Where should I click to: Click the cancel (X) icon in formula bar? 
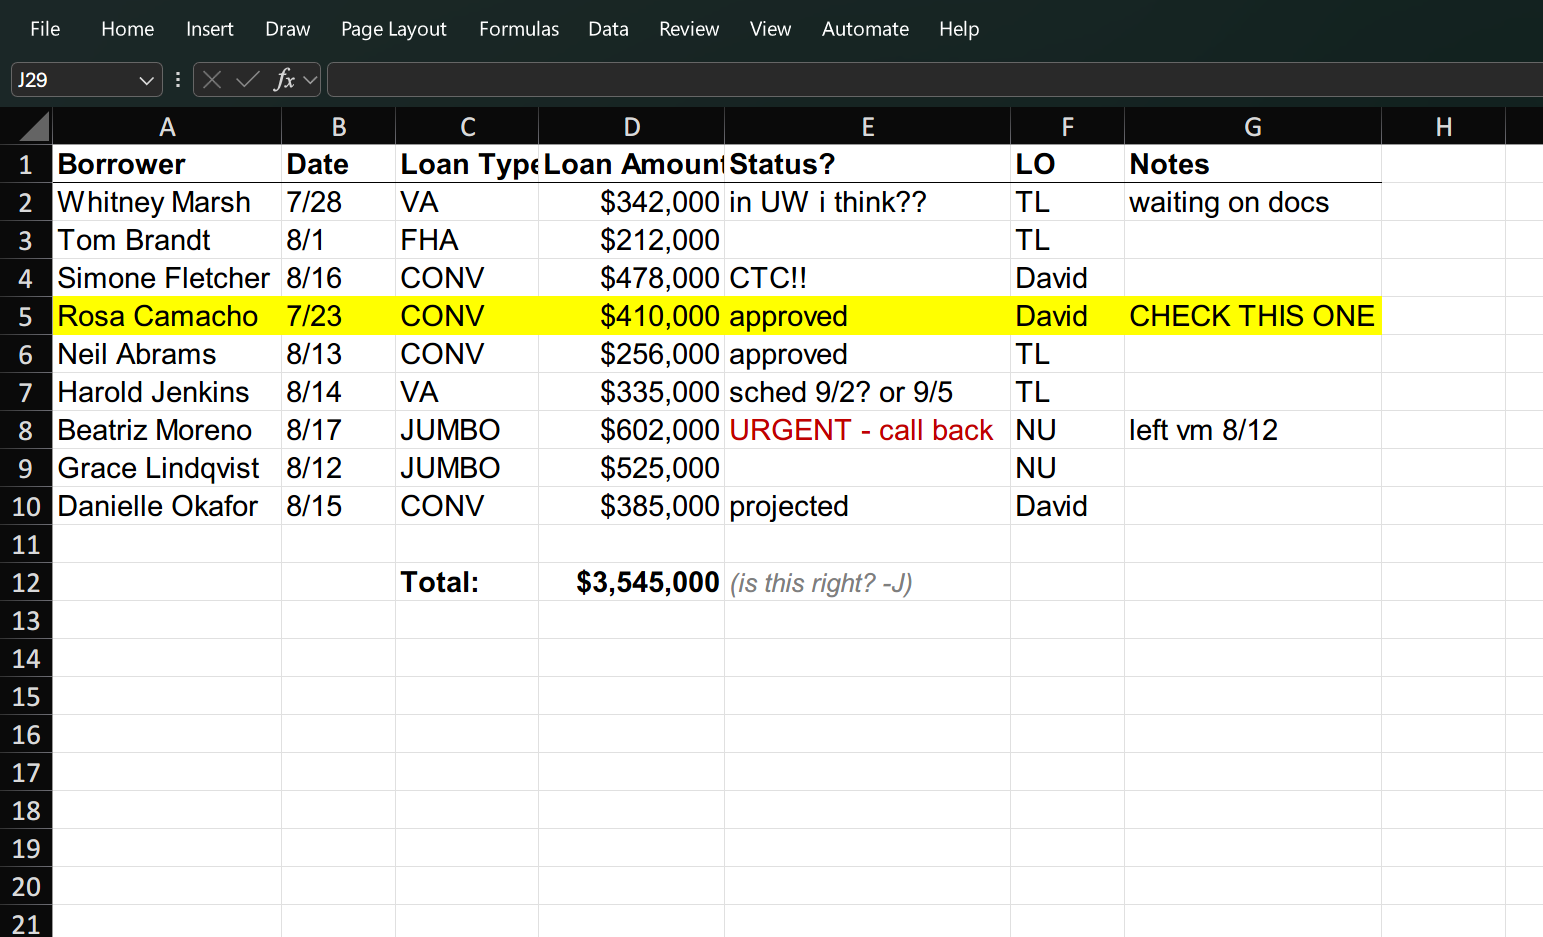pyautogui.click(x=211, y=79)
